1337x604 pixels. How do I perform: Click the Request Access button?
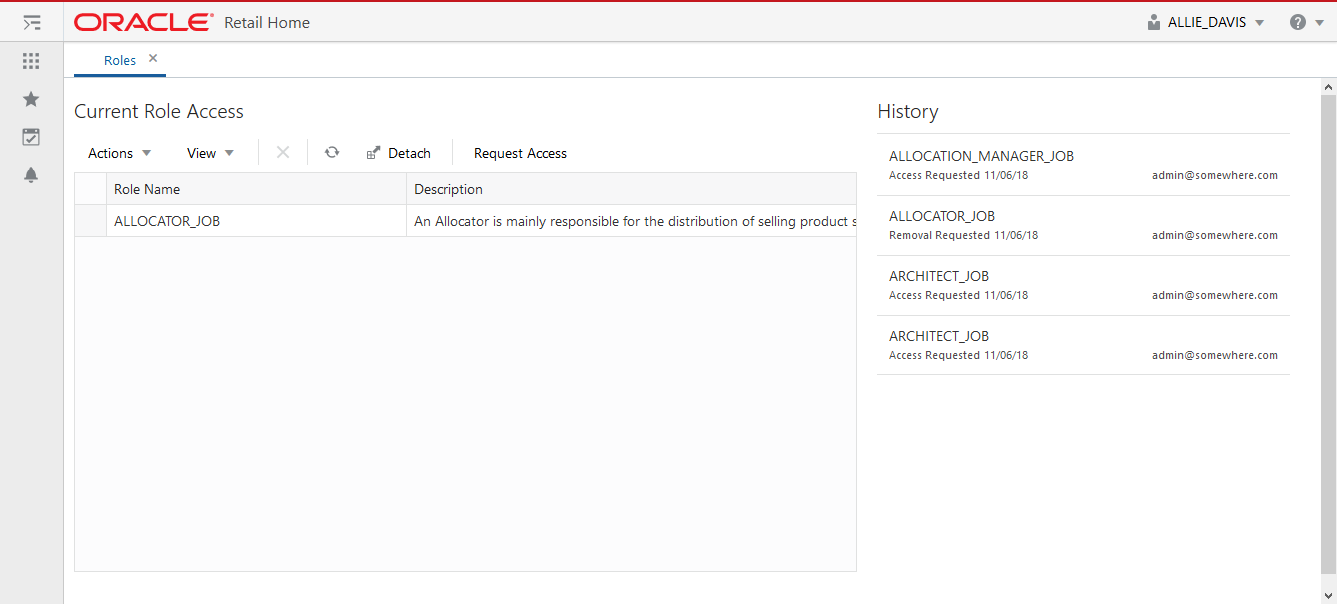point(520,153)
